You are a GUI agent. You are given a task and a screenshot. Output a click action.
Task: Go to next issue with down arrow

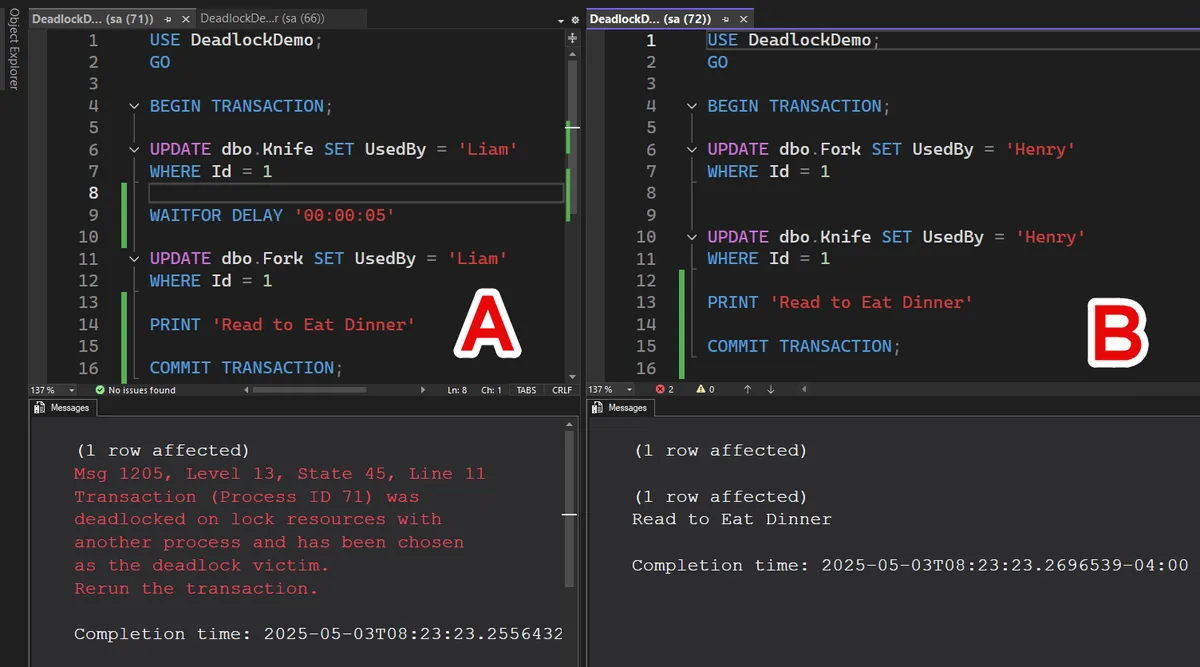pos(770,389)
